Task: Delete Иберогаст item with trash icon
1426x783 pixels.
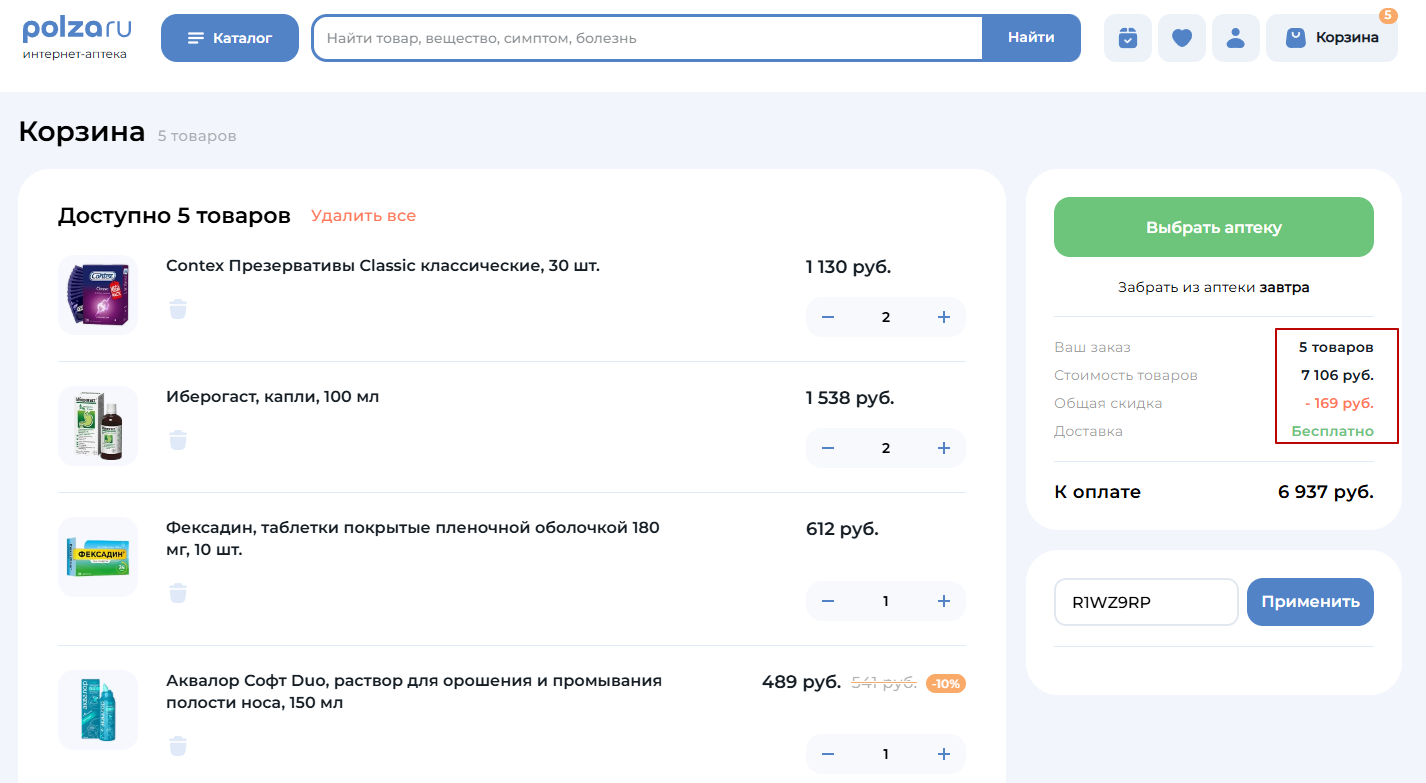Action: [178, 440]
